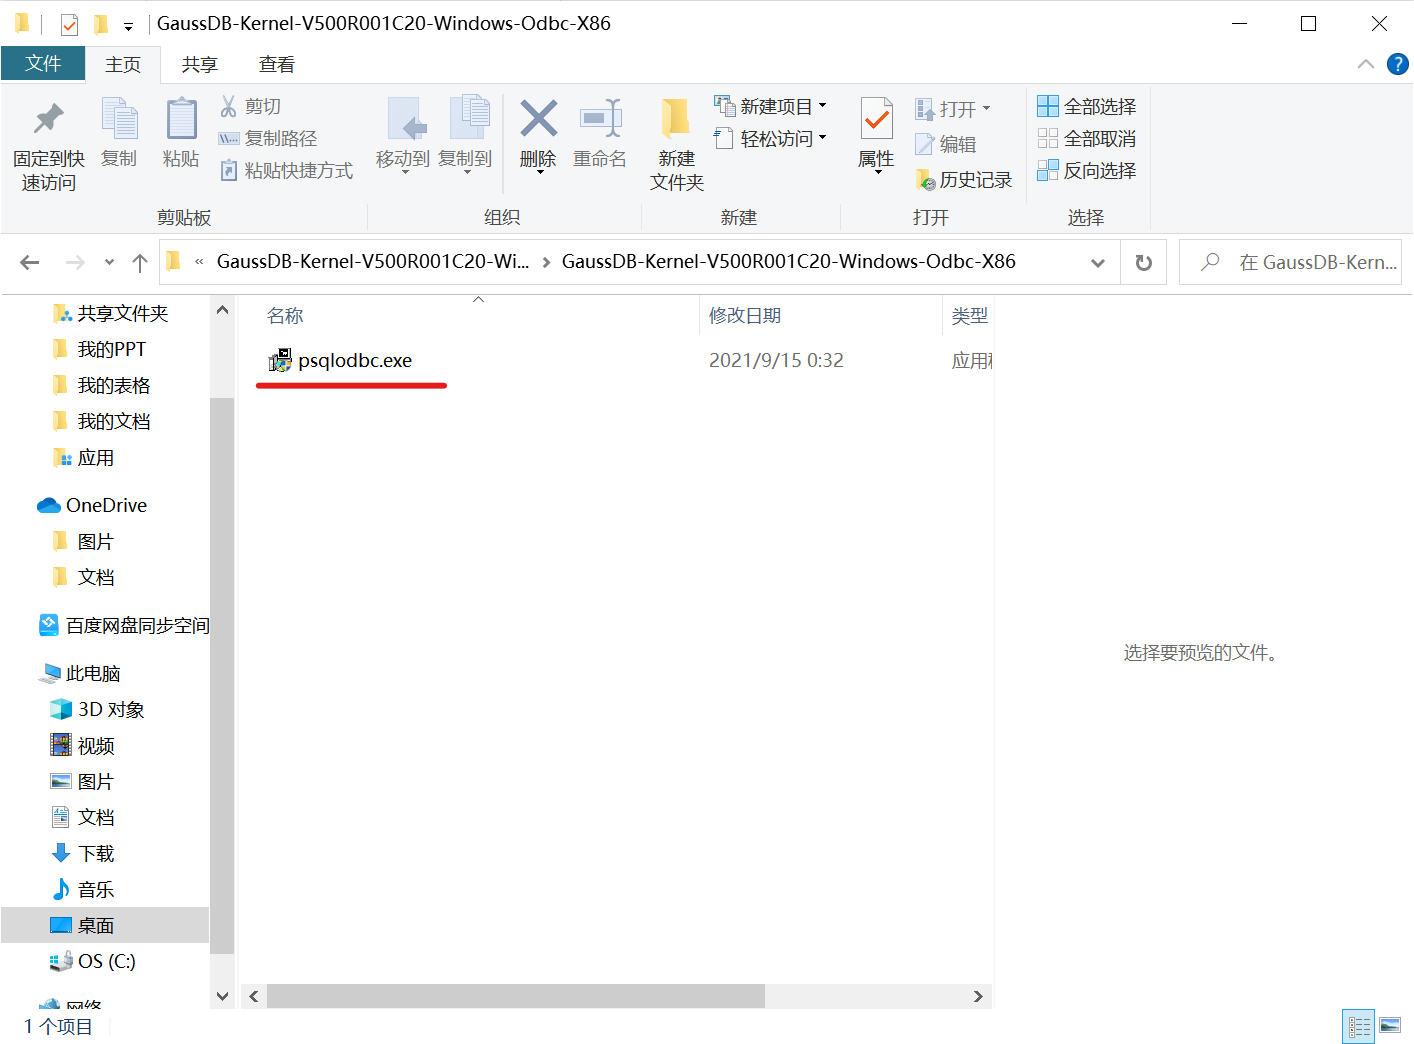Open the Copy to menu
The image size is (1414, 1044).
(x=465, y=136)
